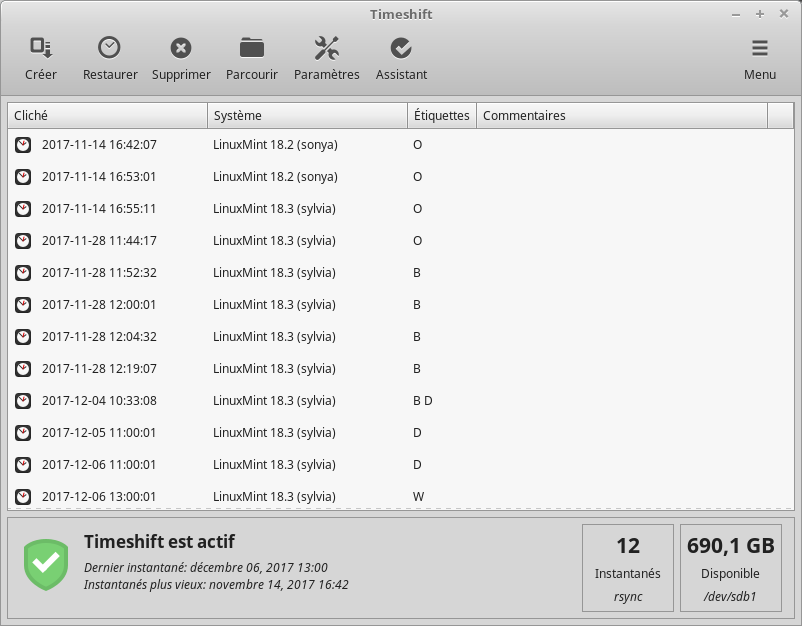802x626 pixels.
Task: Click the '12 Instantanés rsync' counter box
Action: coord(628,568)
